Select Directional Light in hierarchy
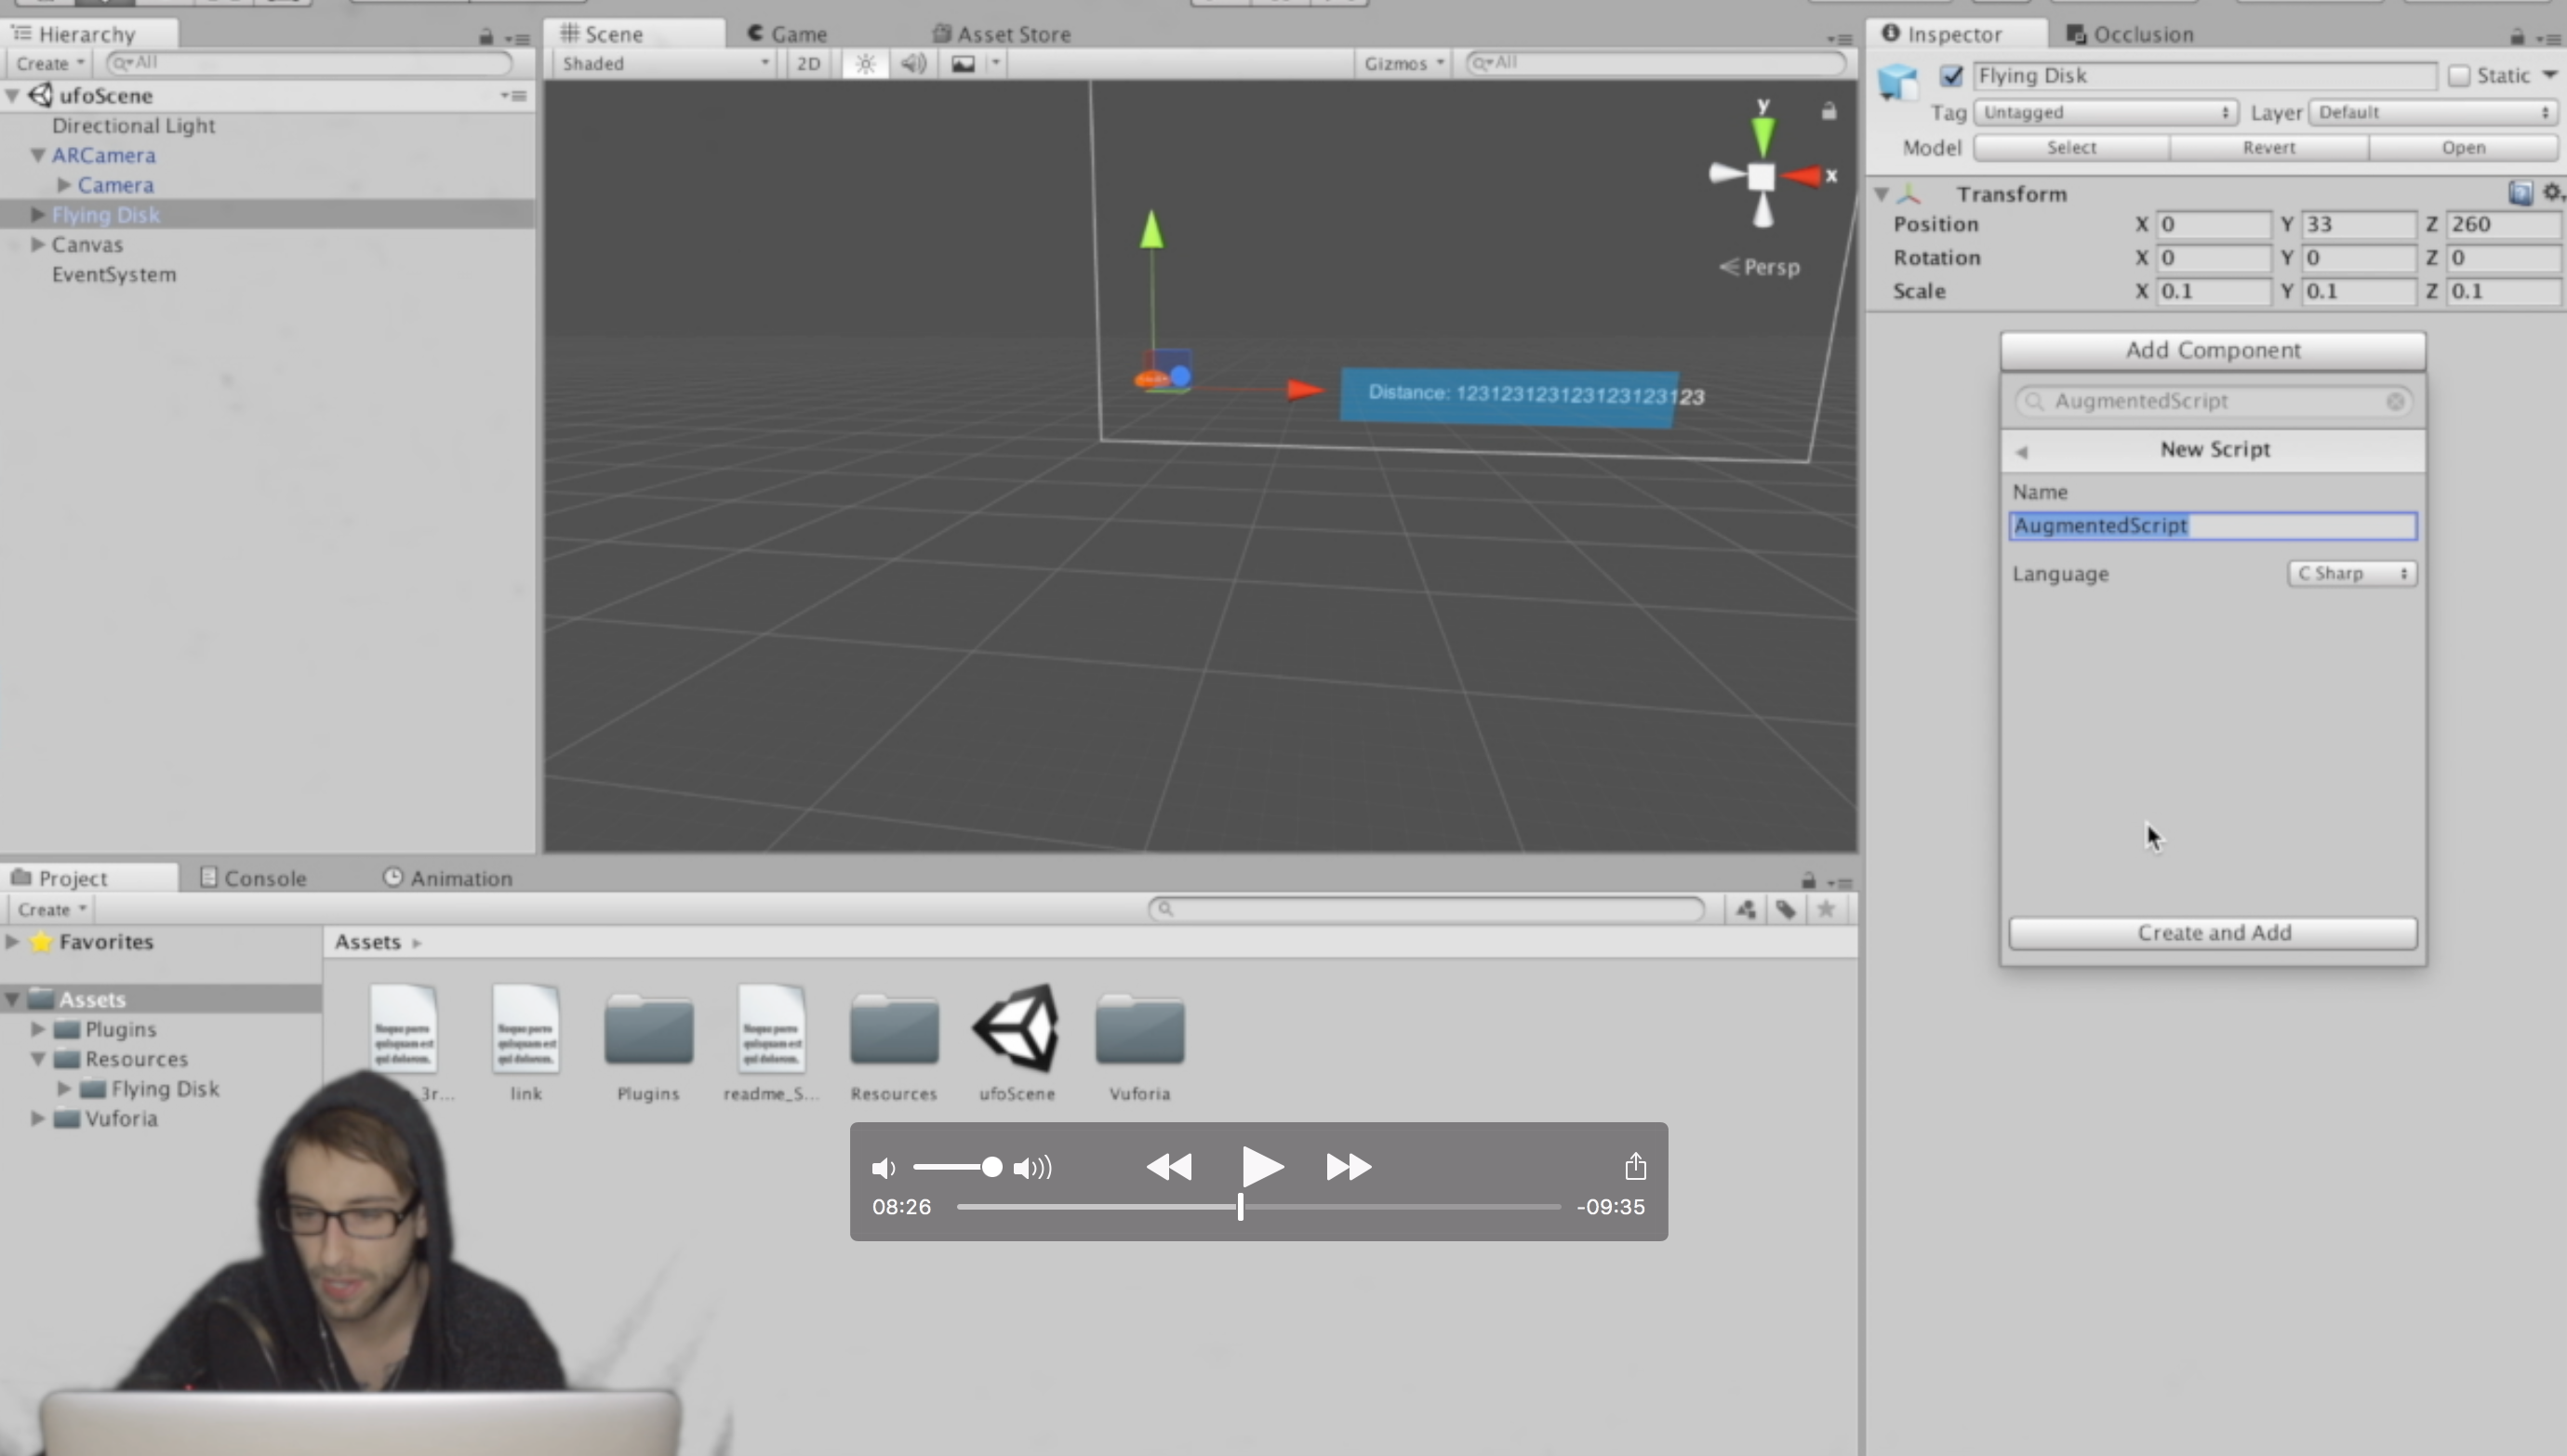This screenshot has width=2567, height=1456. (x=133, y=126)
